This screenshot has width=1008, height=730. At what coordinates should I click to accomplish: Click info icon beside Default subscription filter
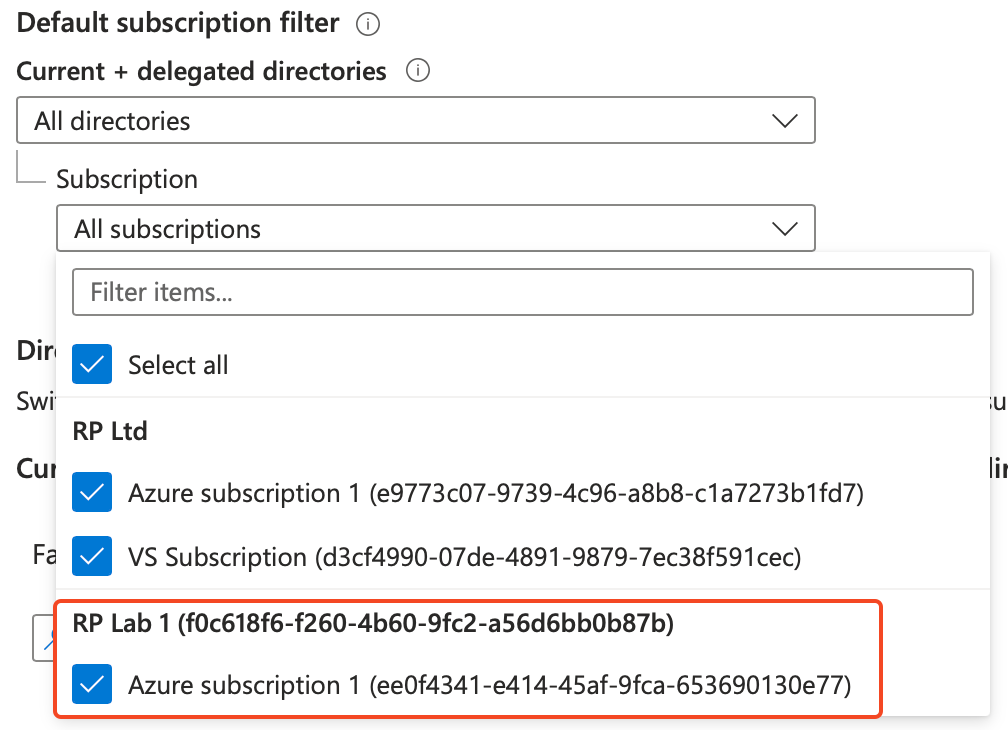tap(368, 24)
